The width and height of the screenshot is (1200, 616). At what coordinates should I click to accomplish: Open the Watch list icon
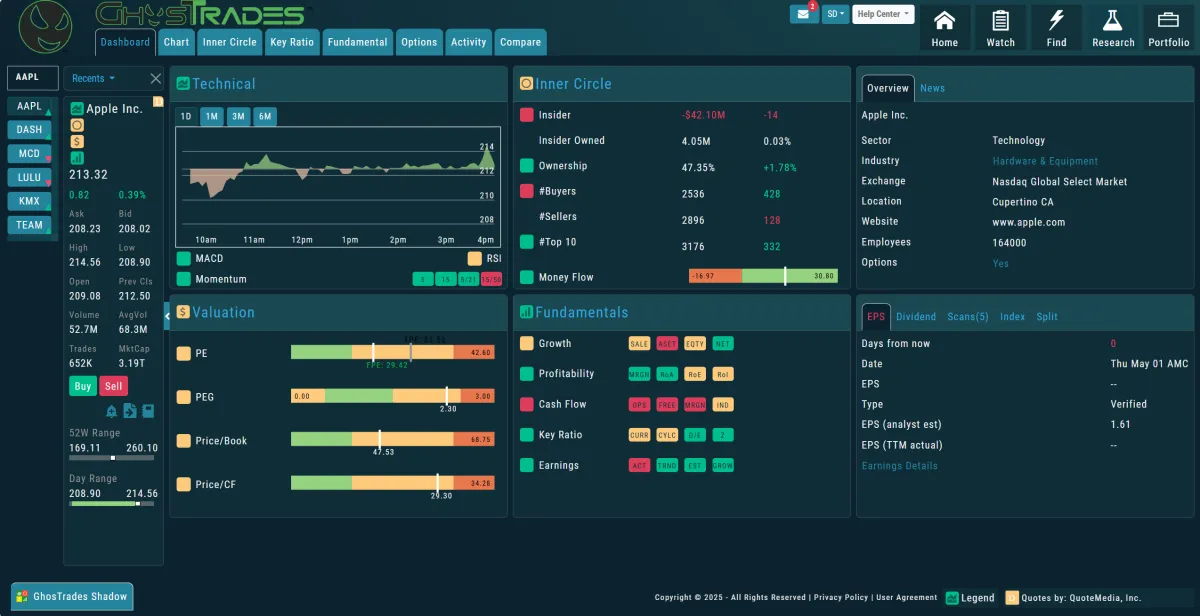(x=1000, y=28)
